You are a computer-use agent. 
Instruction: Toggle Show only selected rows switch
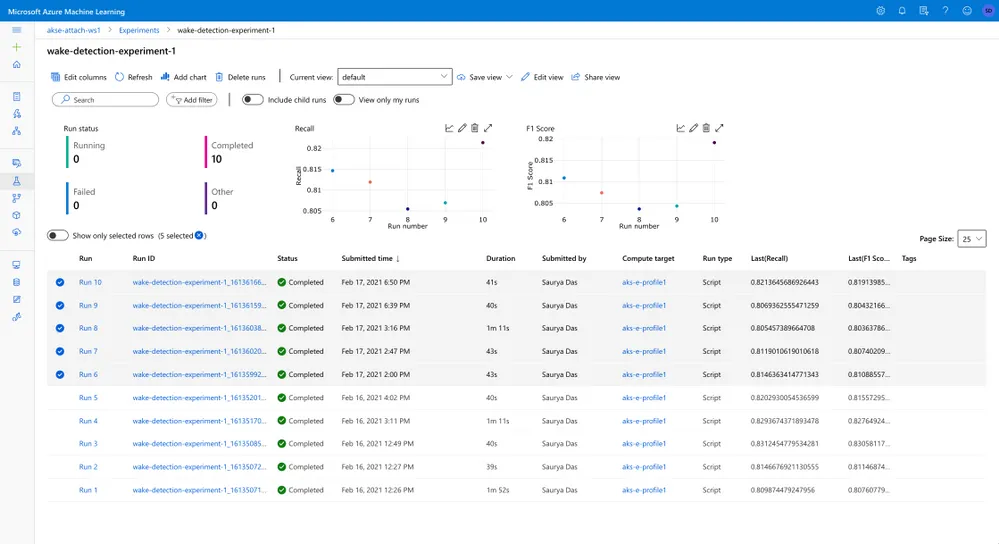coord(57,235)
